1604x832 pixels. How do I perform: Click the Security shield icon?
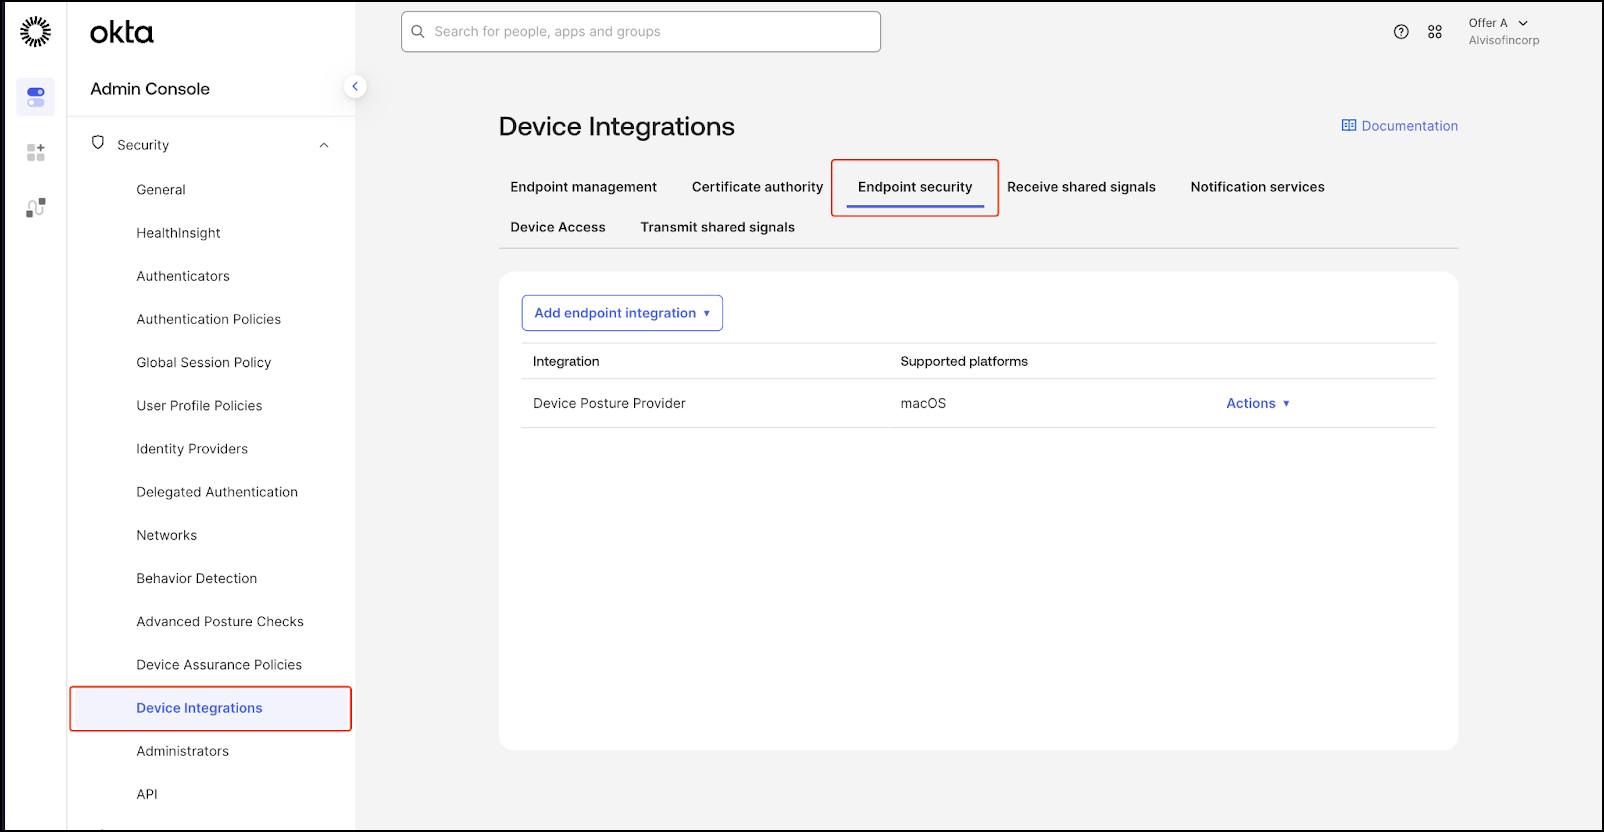click(x=98, y=143)
